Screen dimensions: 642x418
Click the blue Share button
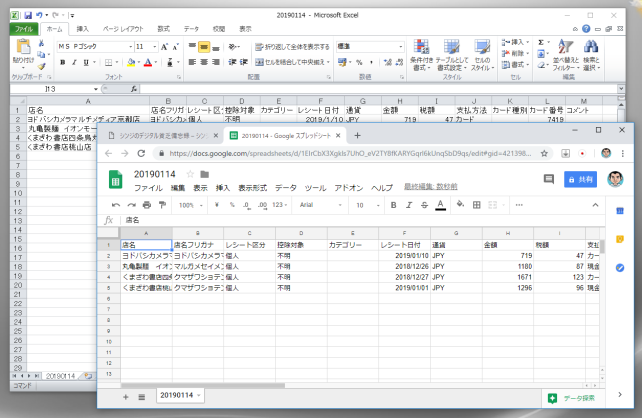pos(580,179)
